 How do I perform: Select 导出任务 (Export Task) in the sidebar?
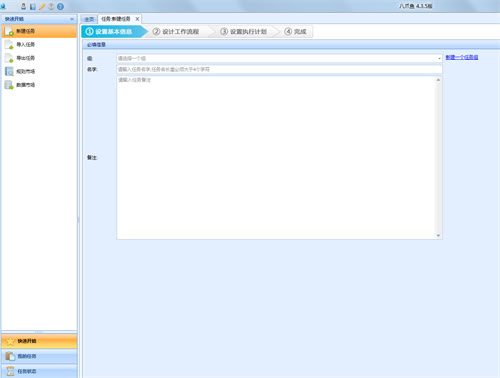[x=39, y=58]
